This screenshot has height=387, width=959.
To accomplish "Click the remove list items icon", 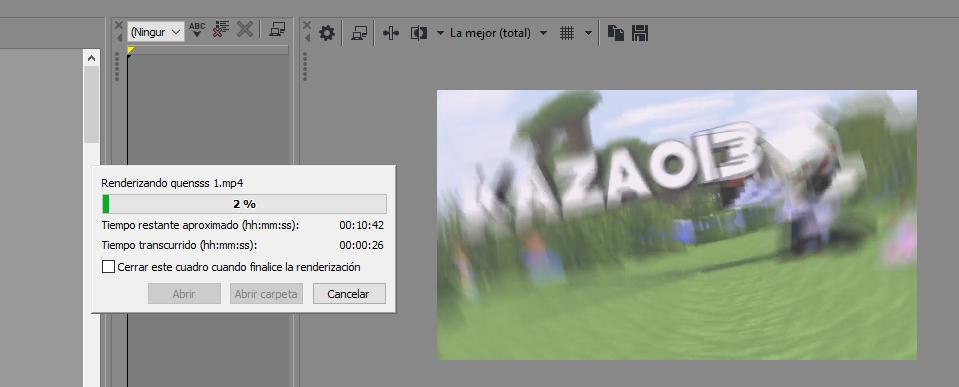I will point(220,29).
